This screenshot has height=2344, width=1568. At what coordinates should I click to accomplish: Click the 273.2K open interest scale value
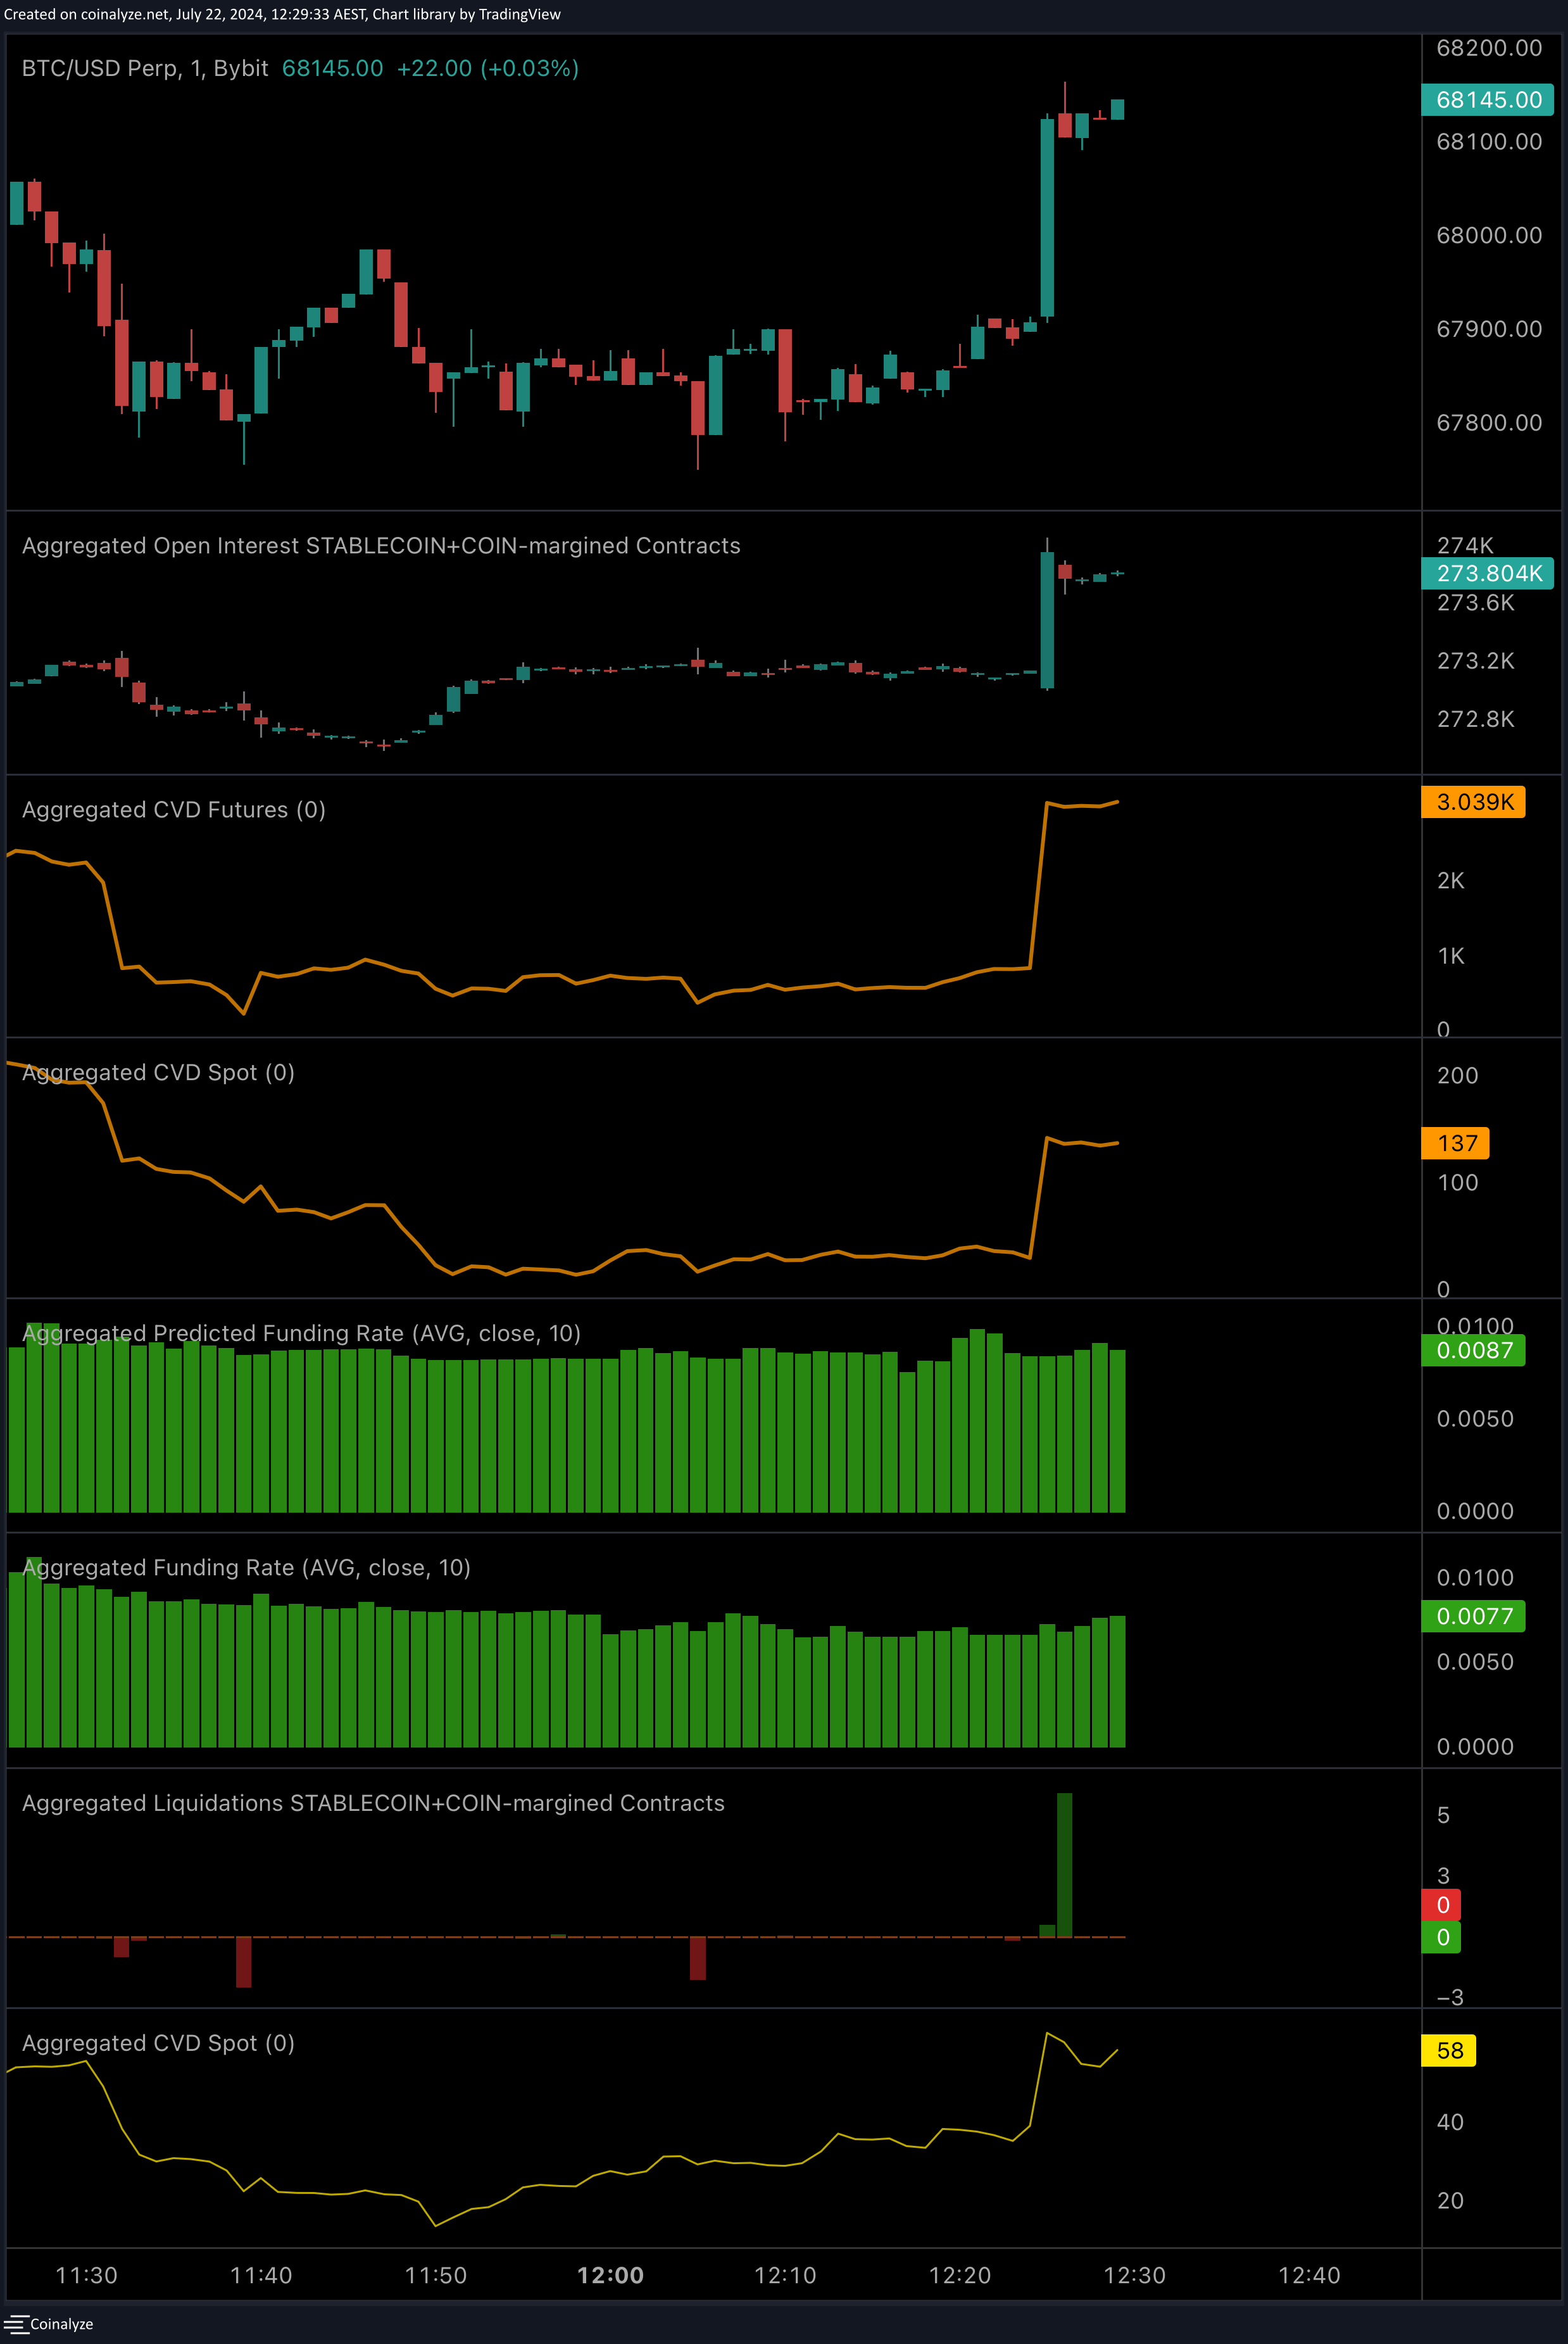(x=1475, y=661)
